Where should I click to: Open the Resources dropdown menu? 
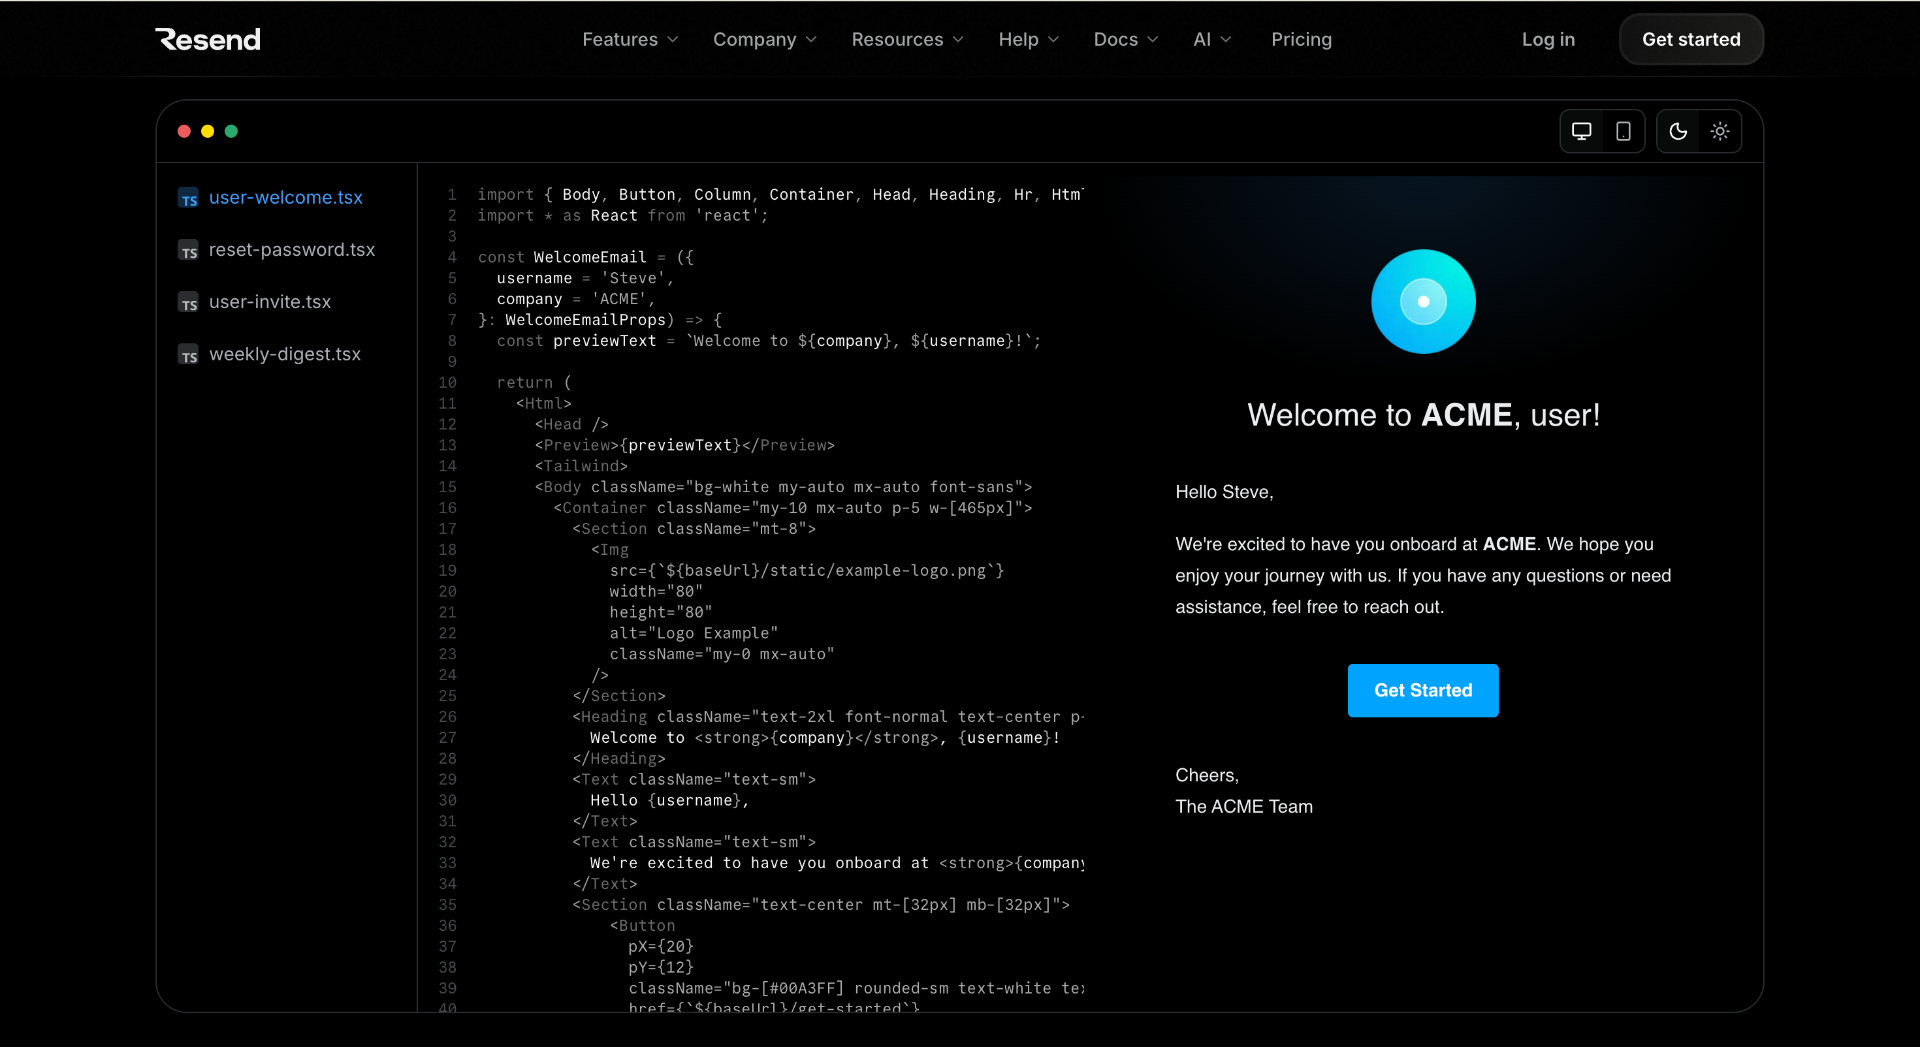point(907,39)
